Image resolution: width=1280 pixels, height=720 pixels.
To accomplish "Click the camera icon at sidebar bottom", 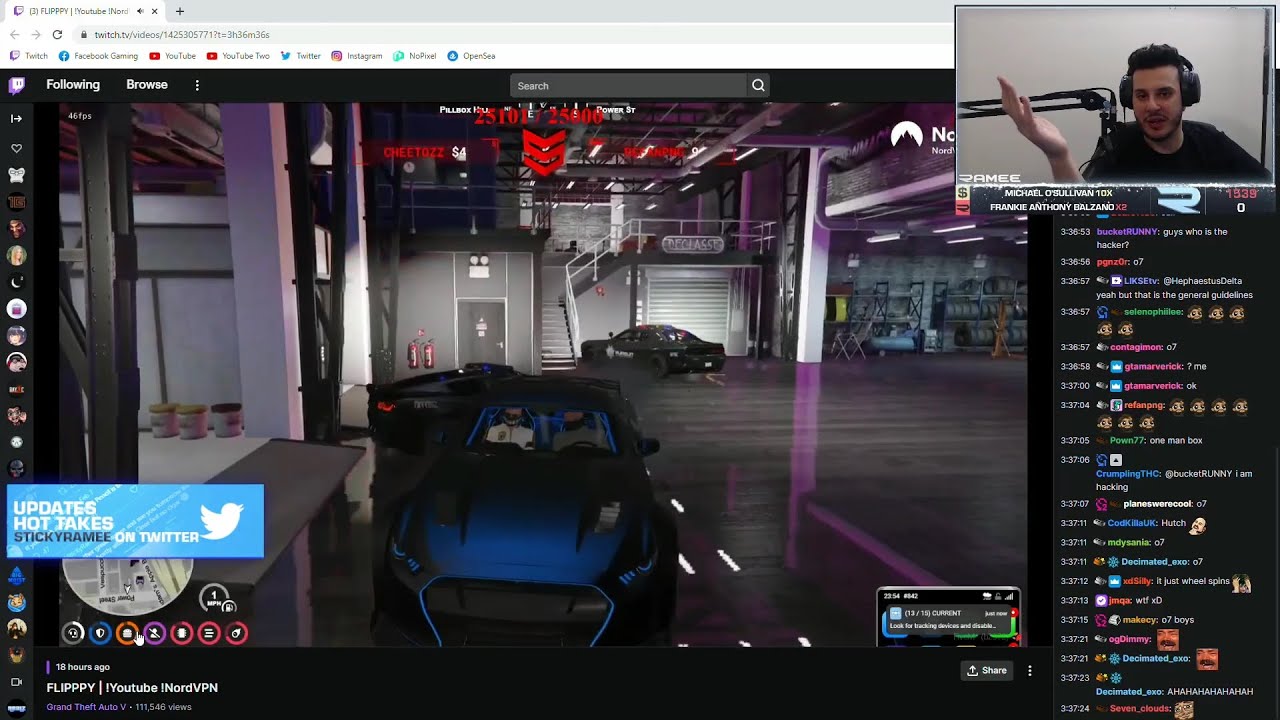I will [16, 682].
